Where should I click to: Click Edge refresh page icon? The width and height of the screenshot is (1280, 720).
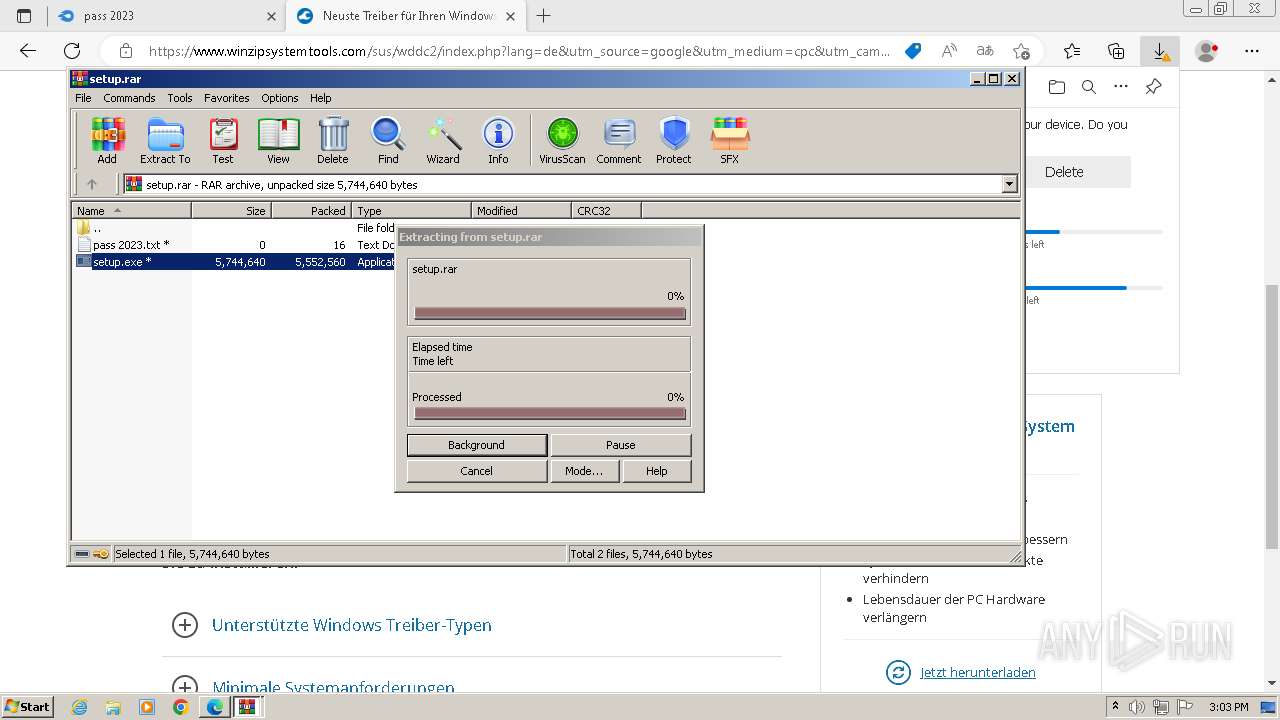click(x=72, y=51)
